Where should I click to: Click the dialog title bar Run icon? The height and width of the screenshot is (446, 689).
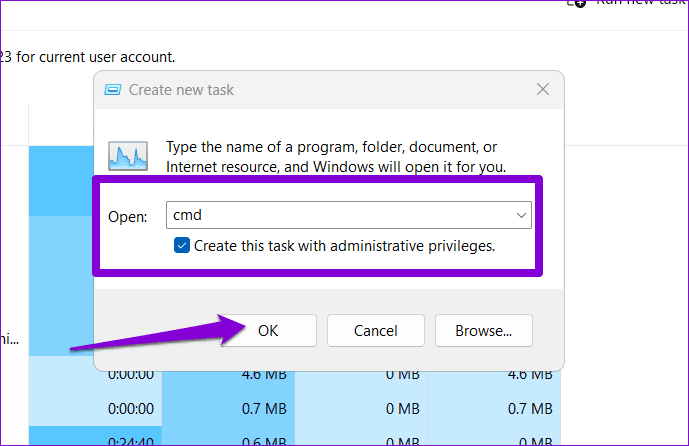click(114, 90)
